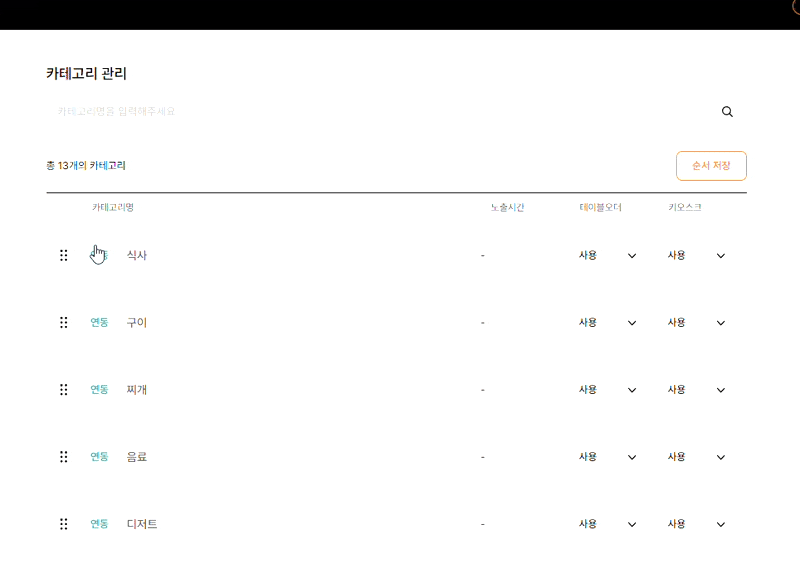Grab the drag handle for 음료 row

pyautogui.click(x=64, y=457)
